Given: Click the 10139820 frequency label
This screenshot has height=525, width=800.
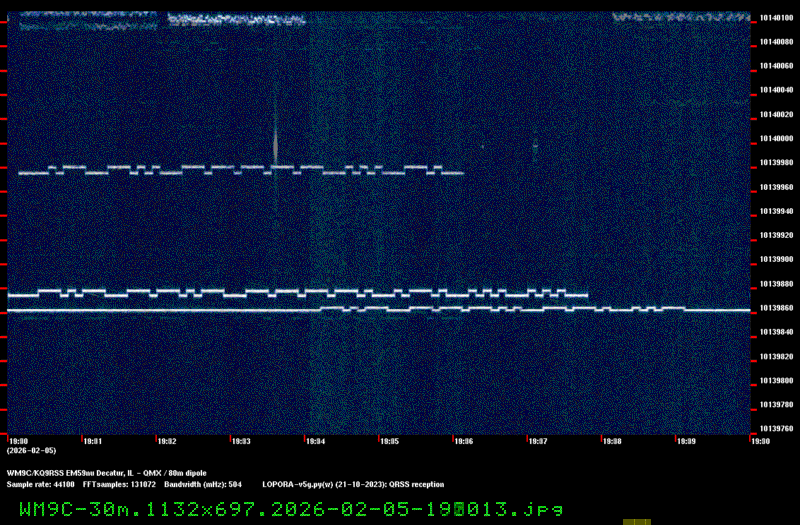Looking at the screenshot, I should pos(776,357).
